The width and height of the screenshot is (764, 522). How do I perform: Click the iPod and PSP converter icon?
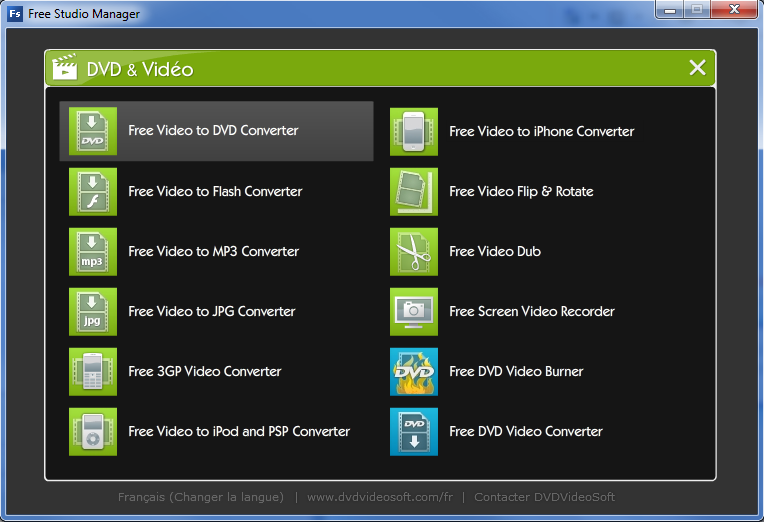[x=93, y=431]
